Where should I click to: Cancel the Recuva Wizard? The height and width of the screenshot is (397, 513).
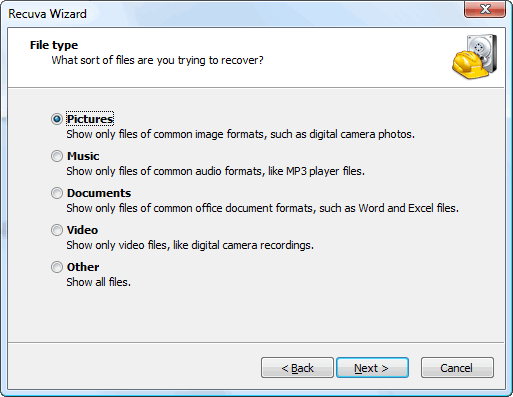click(457, 368)
